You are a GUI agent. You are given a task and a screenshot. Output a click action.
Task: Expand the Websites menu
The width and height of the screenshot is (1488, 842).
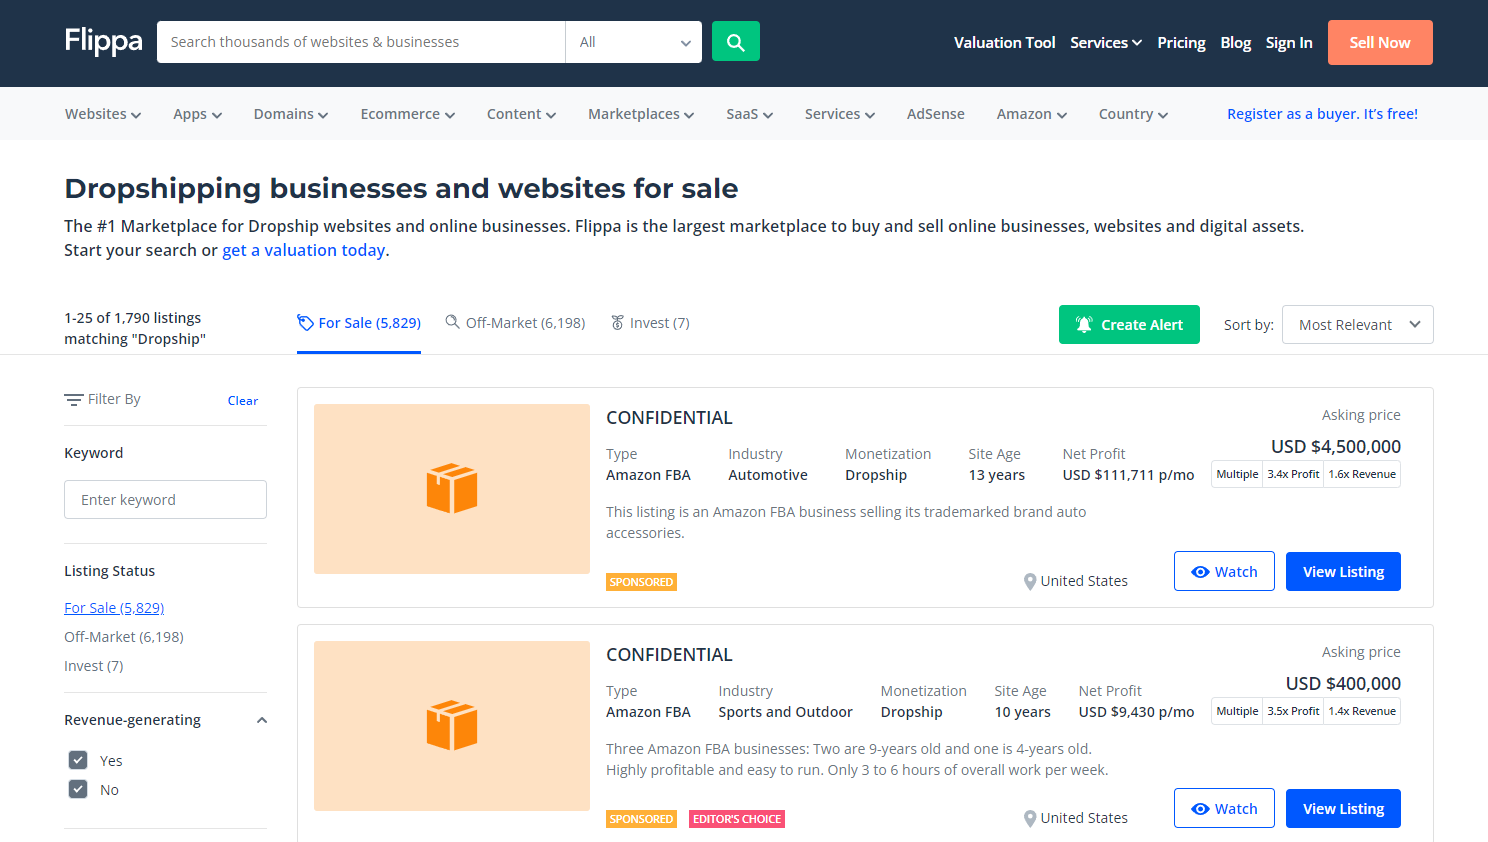point(103,114)
